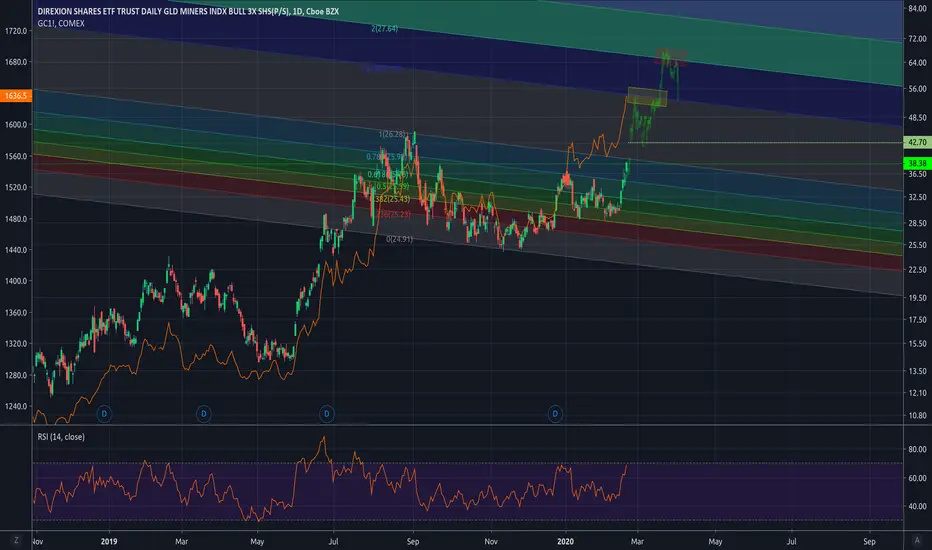The image size is (932, 550).
Task: Click 1240.0 on the left price scale
Action: coord(15,407)
